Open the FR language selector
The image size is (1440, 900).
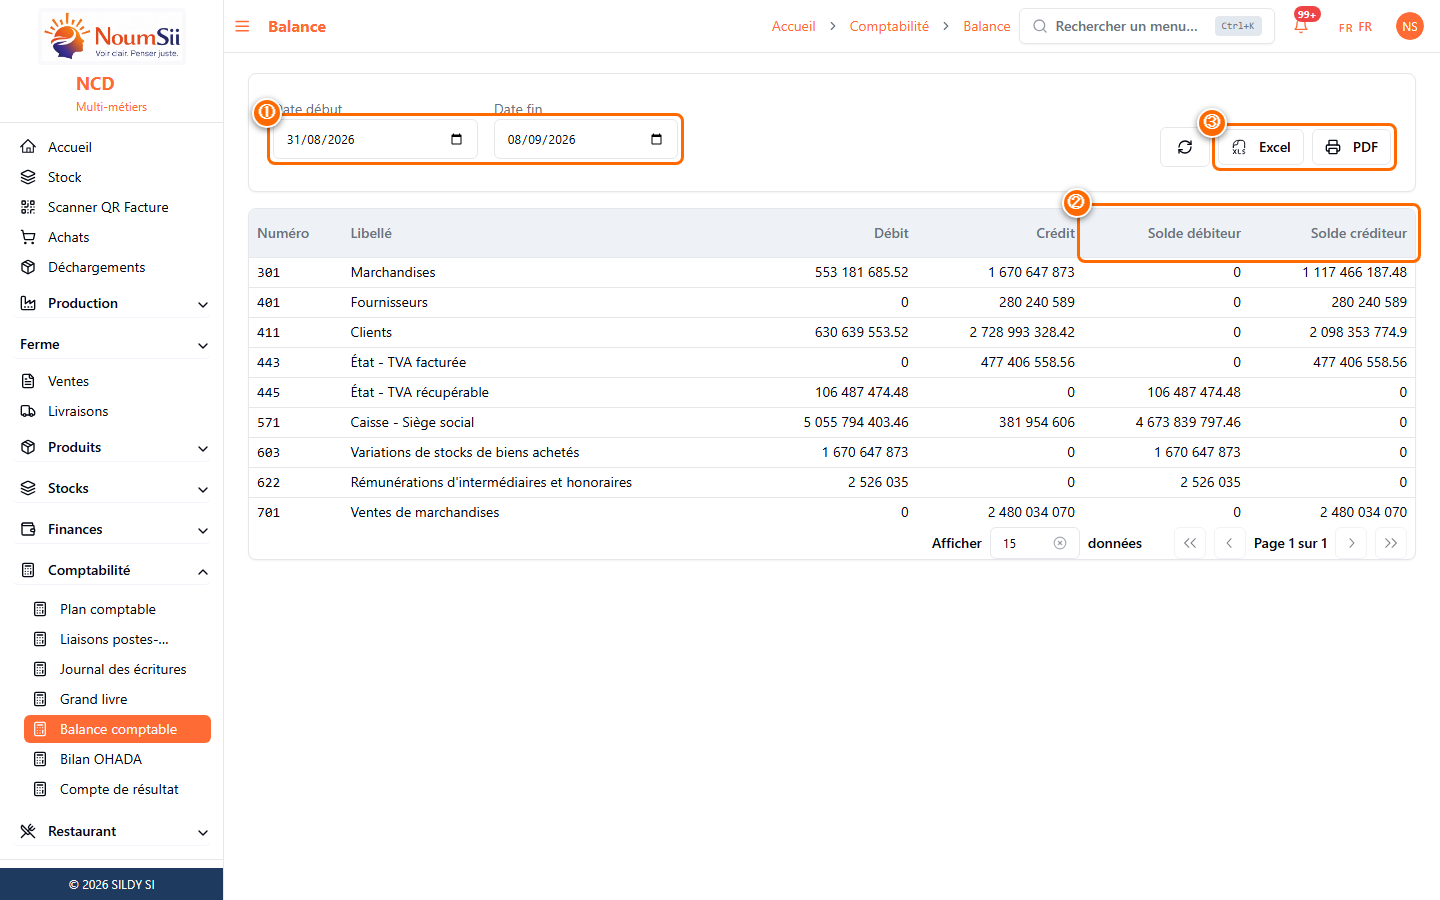tap(1355, 27)
